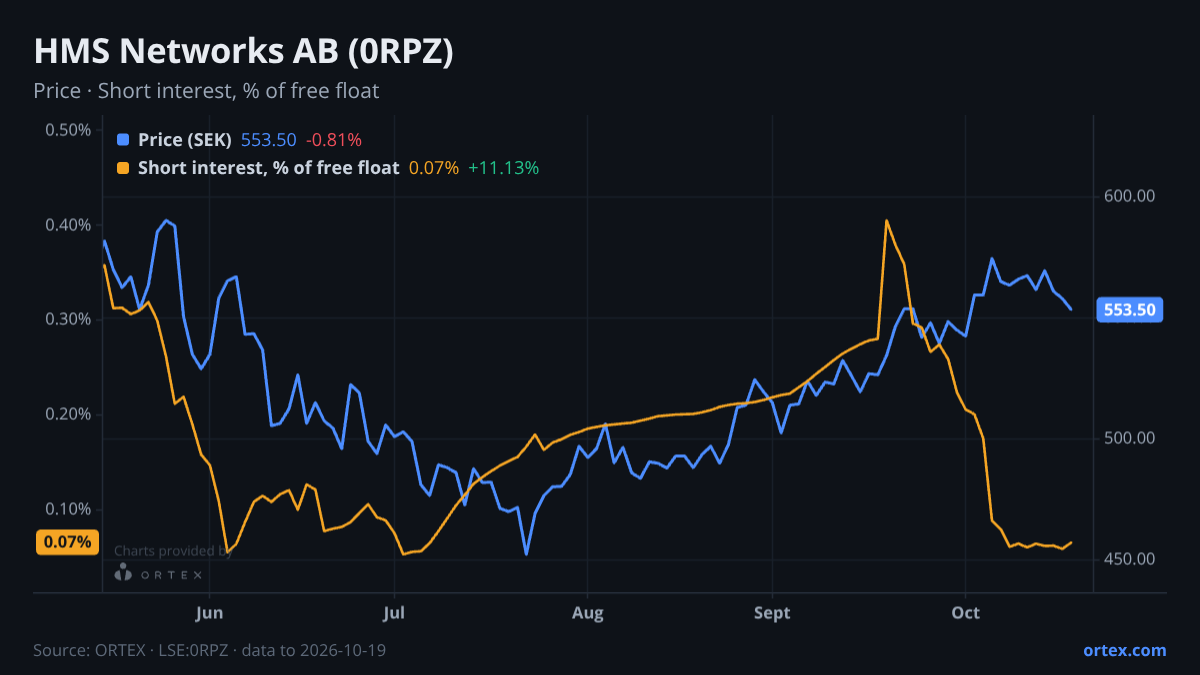This screenshot has height=675, width=1200.
Task: Click the -0.81% price change value
Action: [x=334, y=140]
